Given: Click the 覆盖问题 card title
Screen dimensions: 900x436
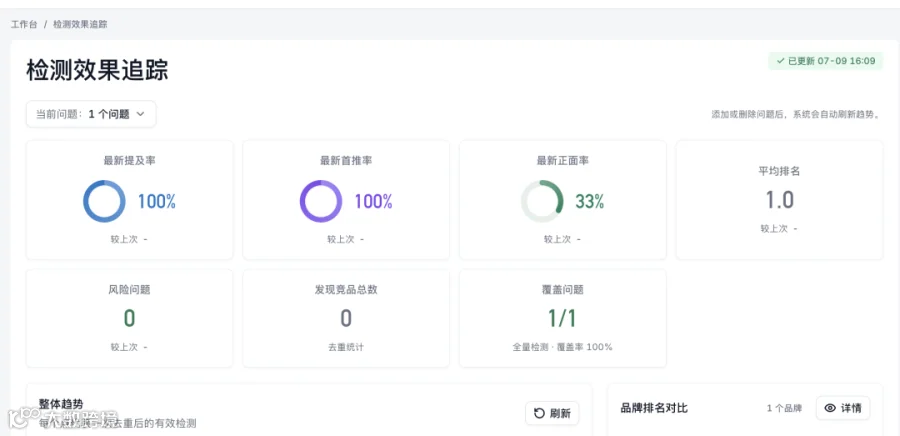Looking at the screenshot, I should click(562, 290).
